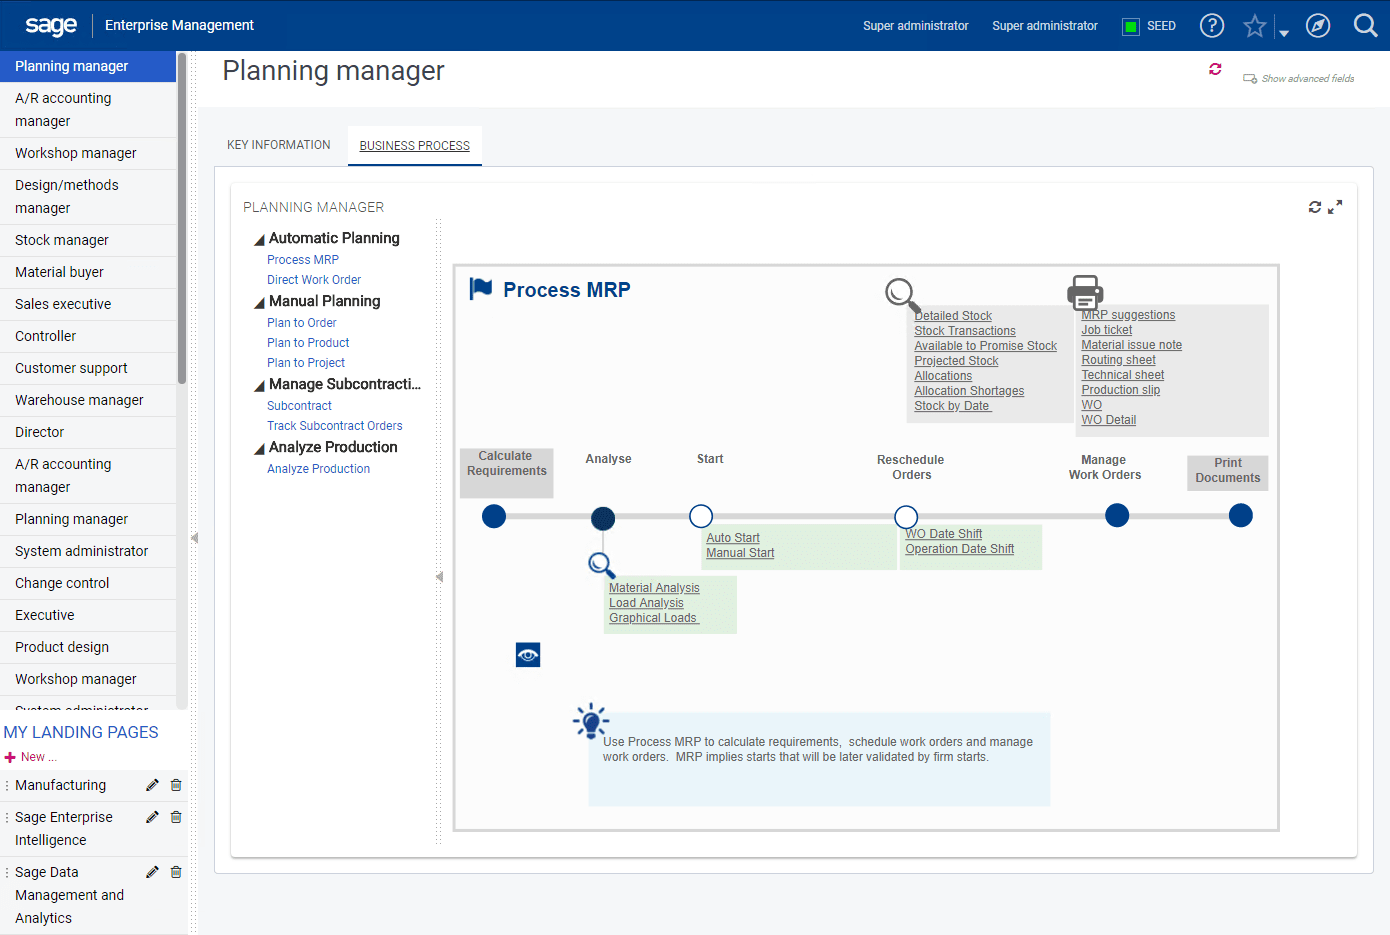Collapse the Manage Subcontracting tree node
This screenshot has height=935, width=1390.
(x=257, y=384)
